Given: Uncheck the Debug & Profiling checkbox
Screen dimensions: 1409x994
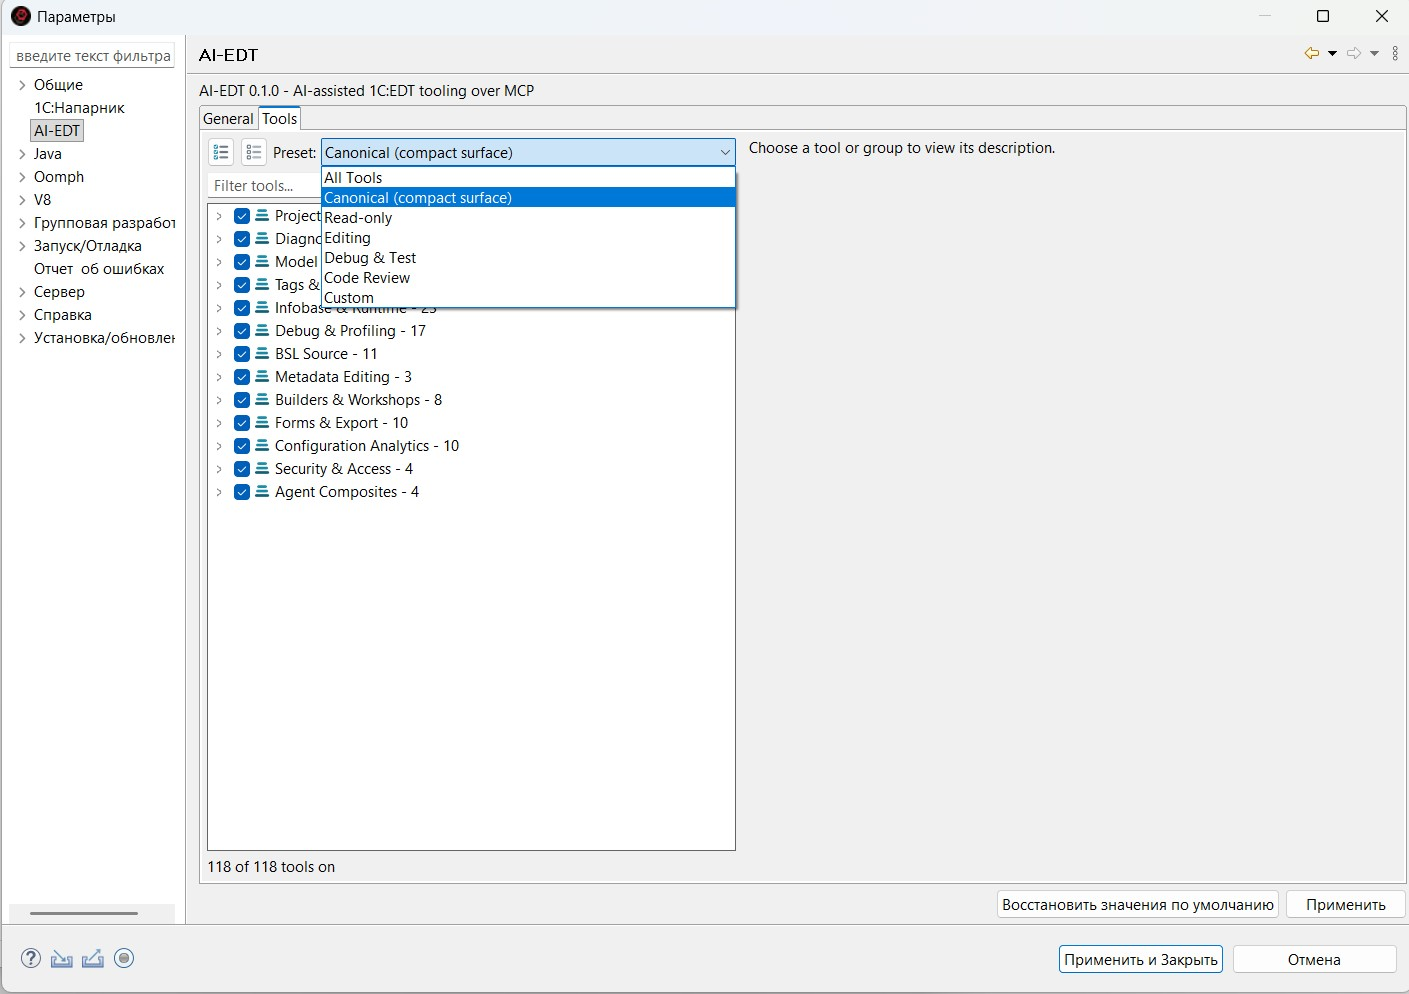Looking at the screenshot, I should click(x=242, y=331).
